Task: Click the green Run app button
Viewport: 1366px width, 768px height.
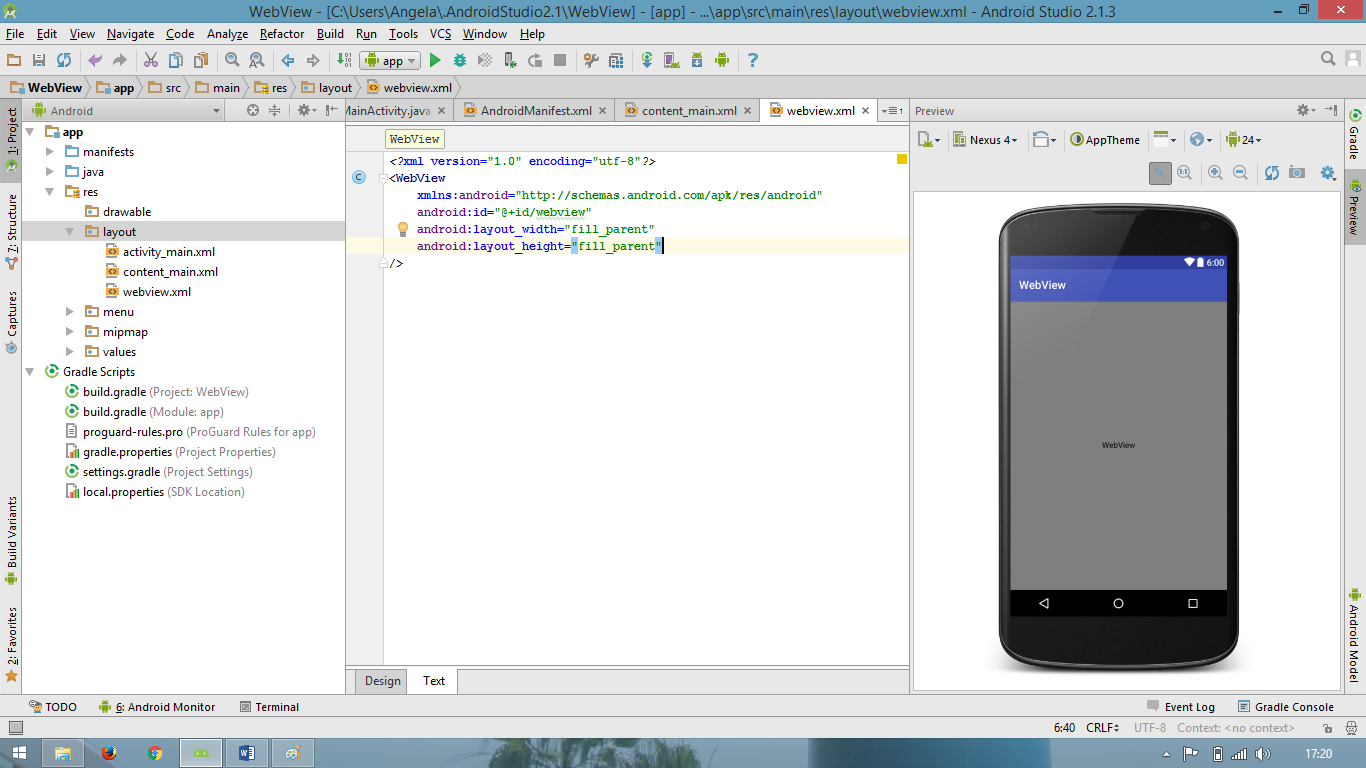Action: [x=435, y=61]
